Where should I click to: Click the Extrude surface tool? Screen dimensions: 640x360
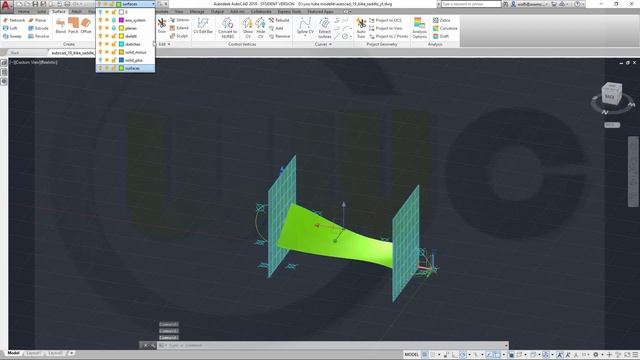coord(38,28)
